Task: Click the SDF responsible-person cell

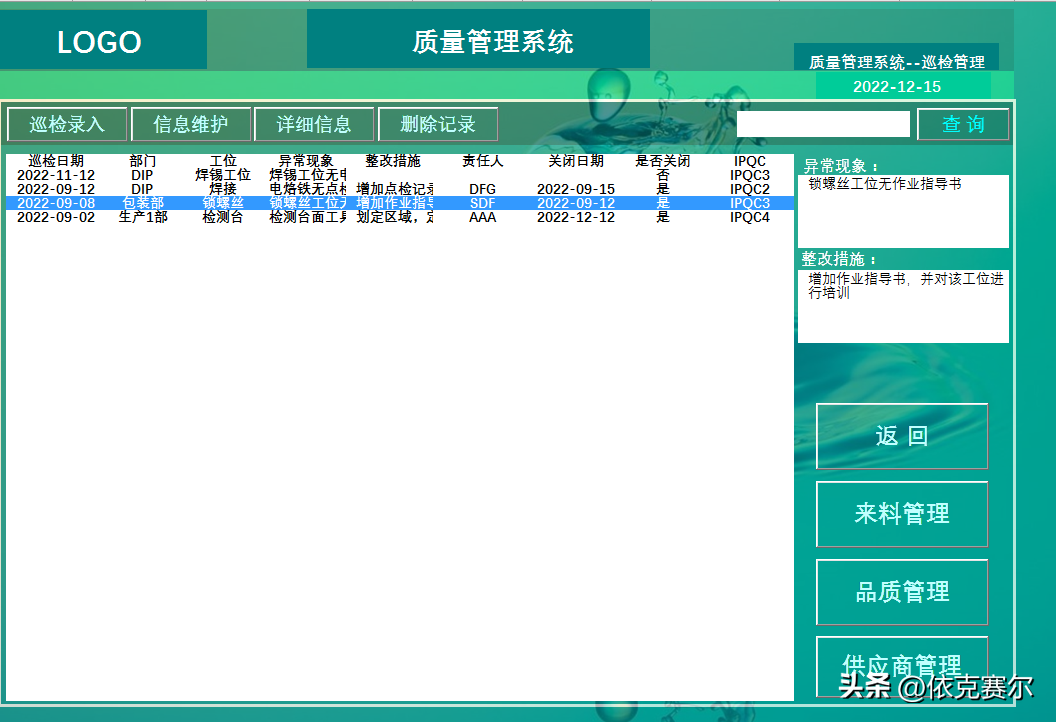Action: point(483,203)
